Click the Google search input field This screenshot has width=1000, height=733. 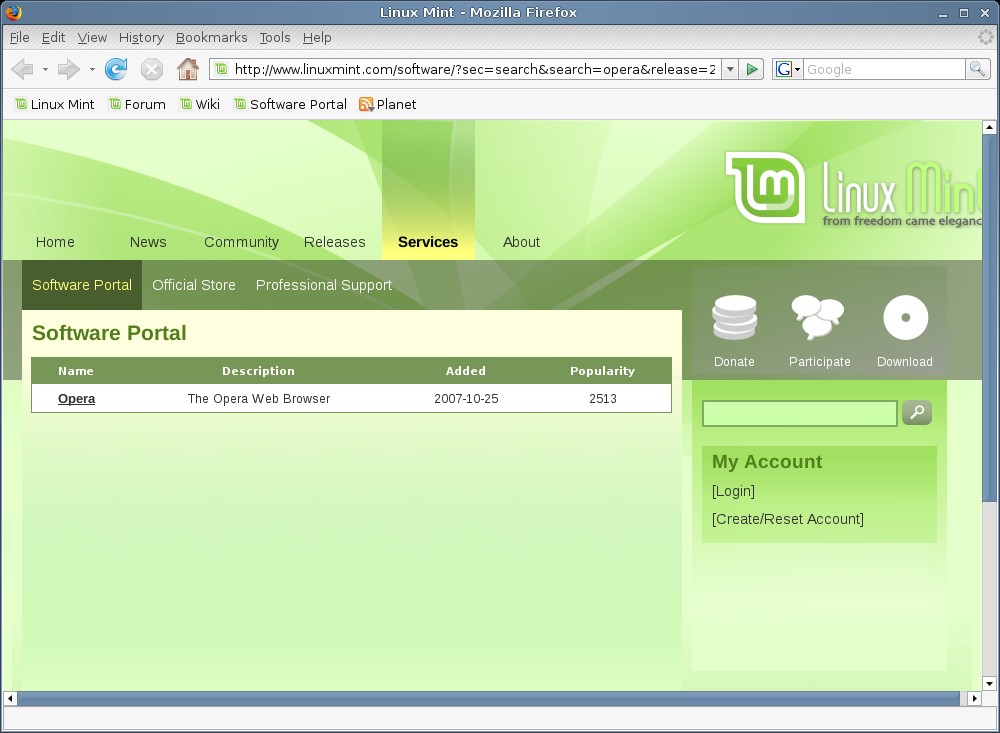pos(885,69)
